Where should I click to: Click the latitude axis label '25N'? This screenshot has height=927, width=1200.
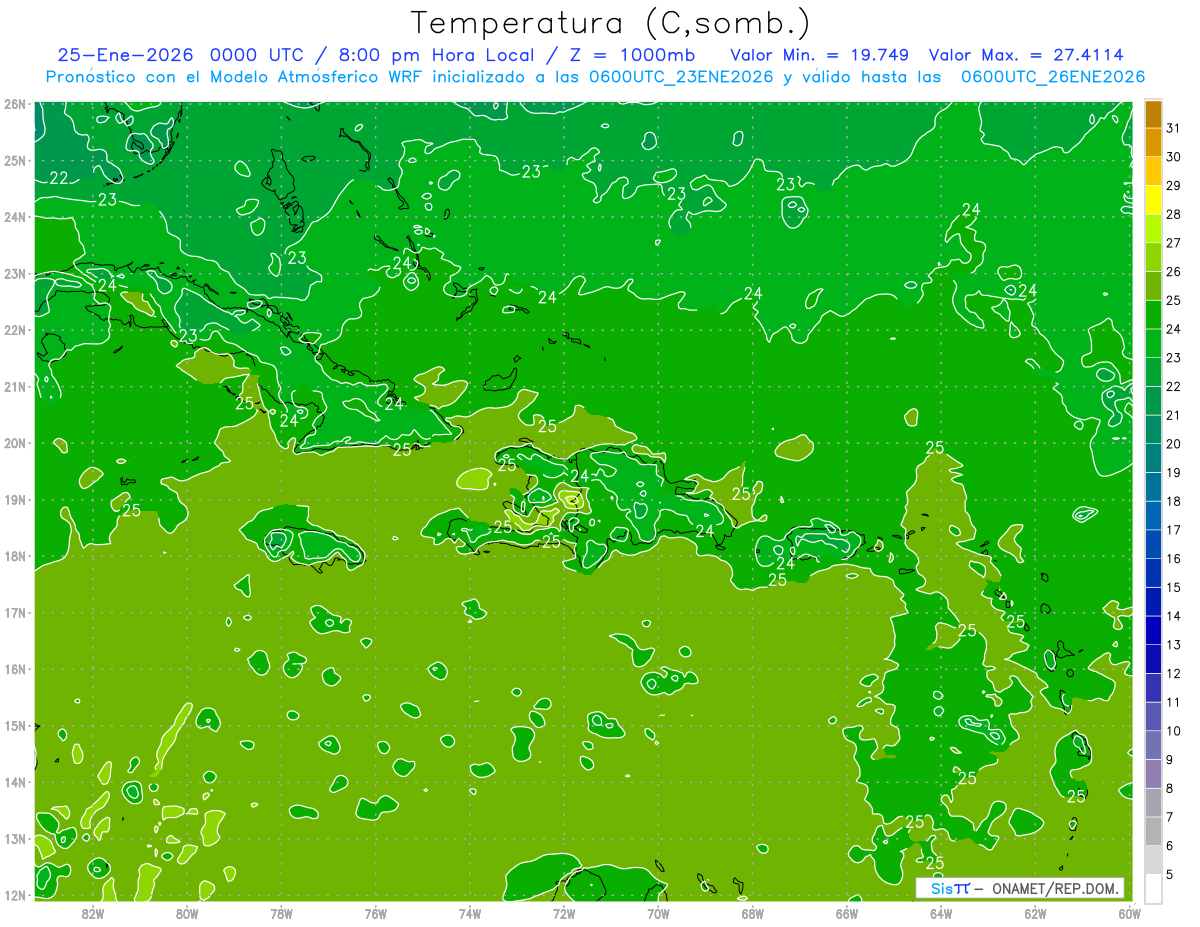(15, 160)
